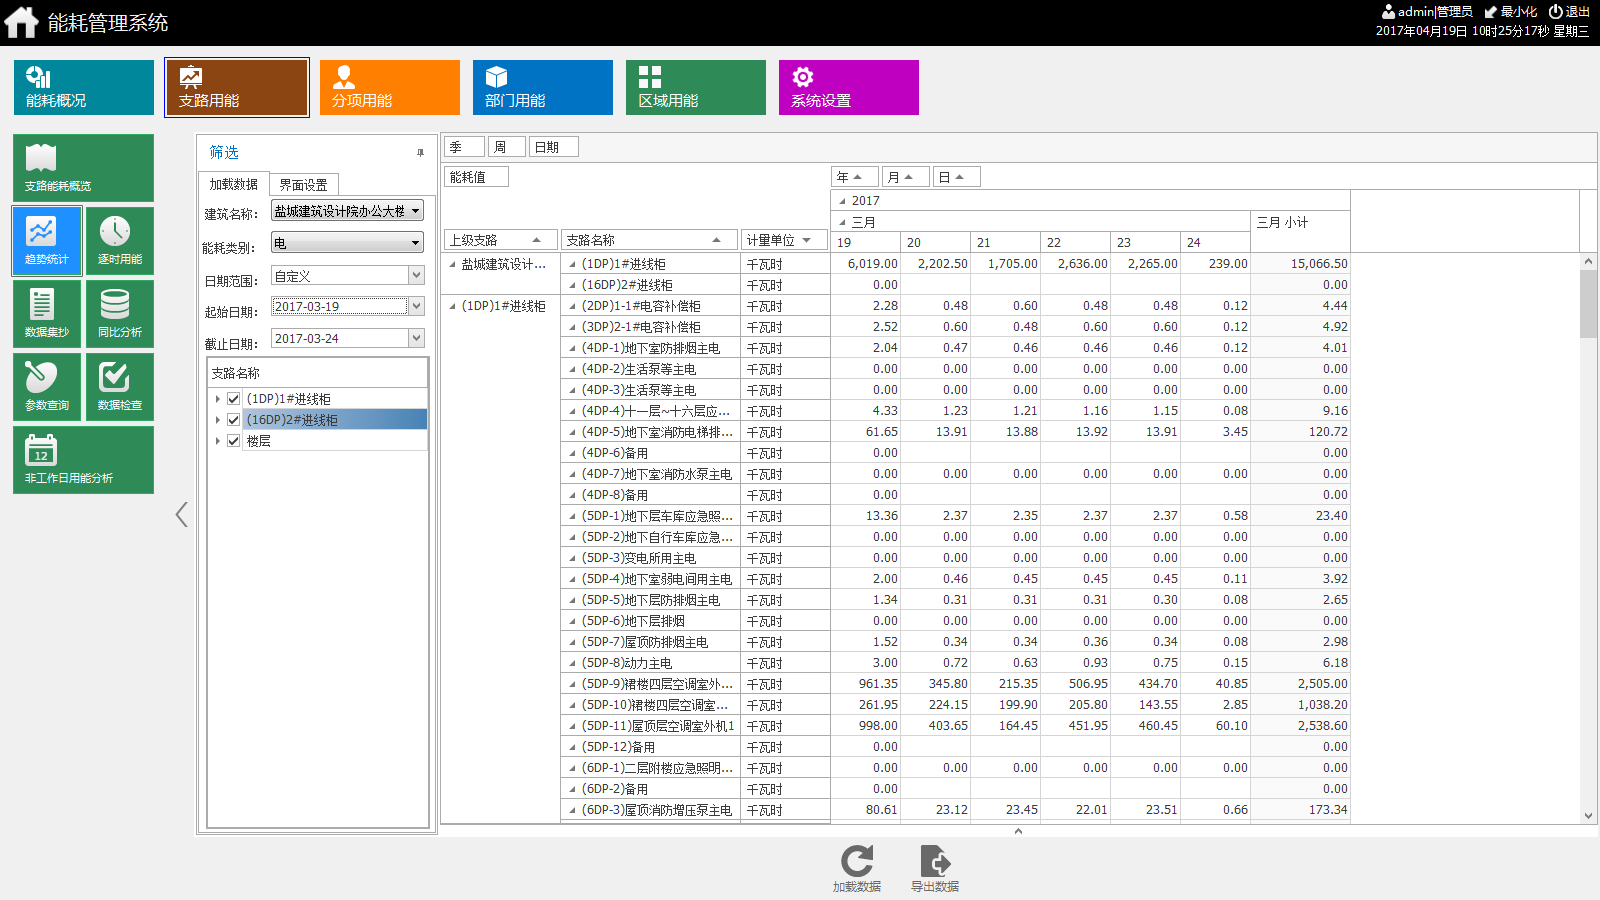Viewport: 1600px width, 900px height.
Task: Collapse the 三月 month group
Action: point(842,222)
